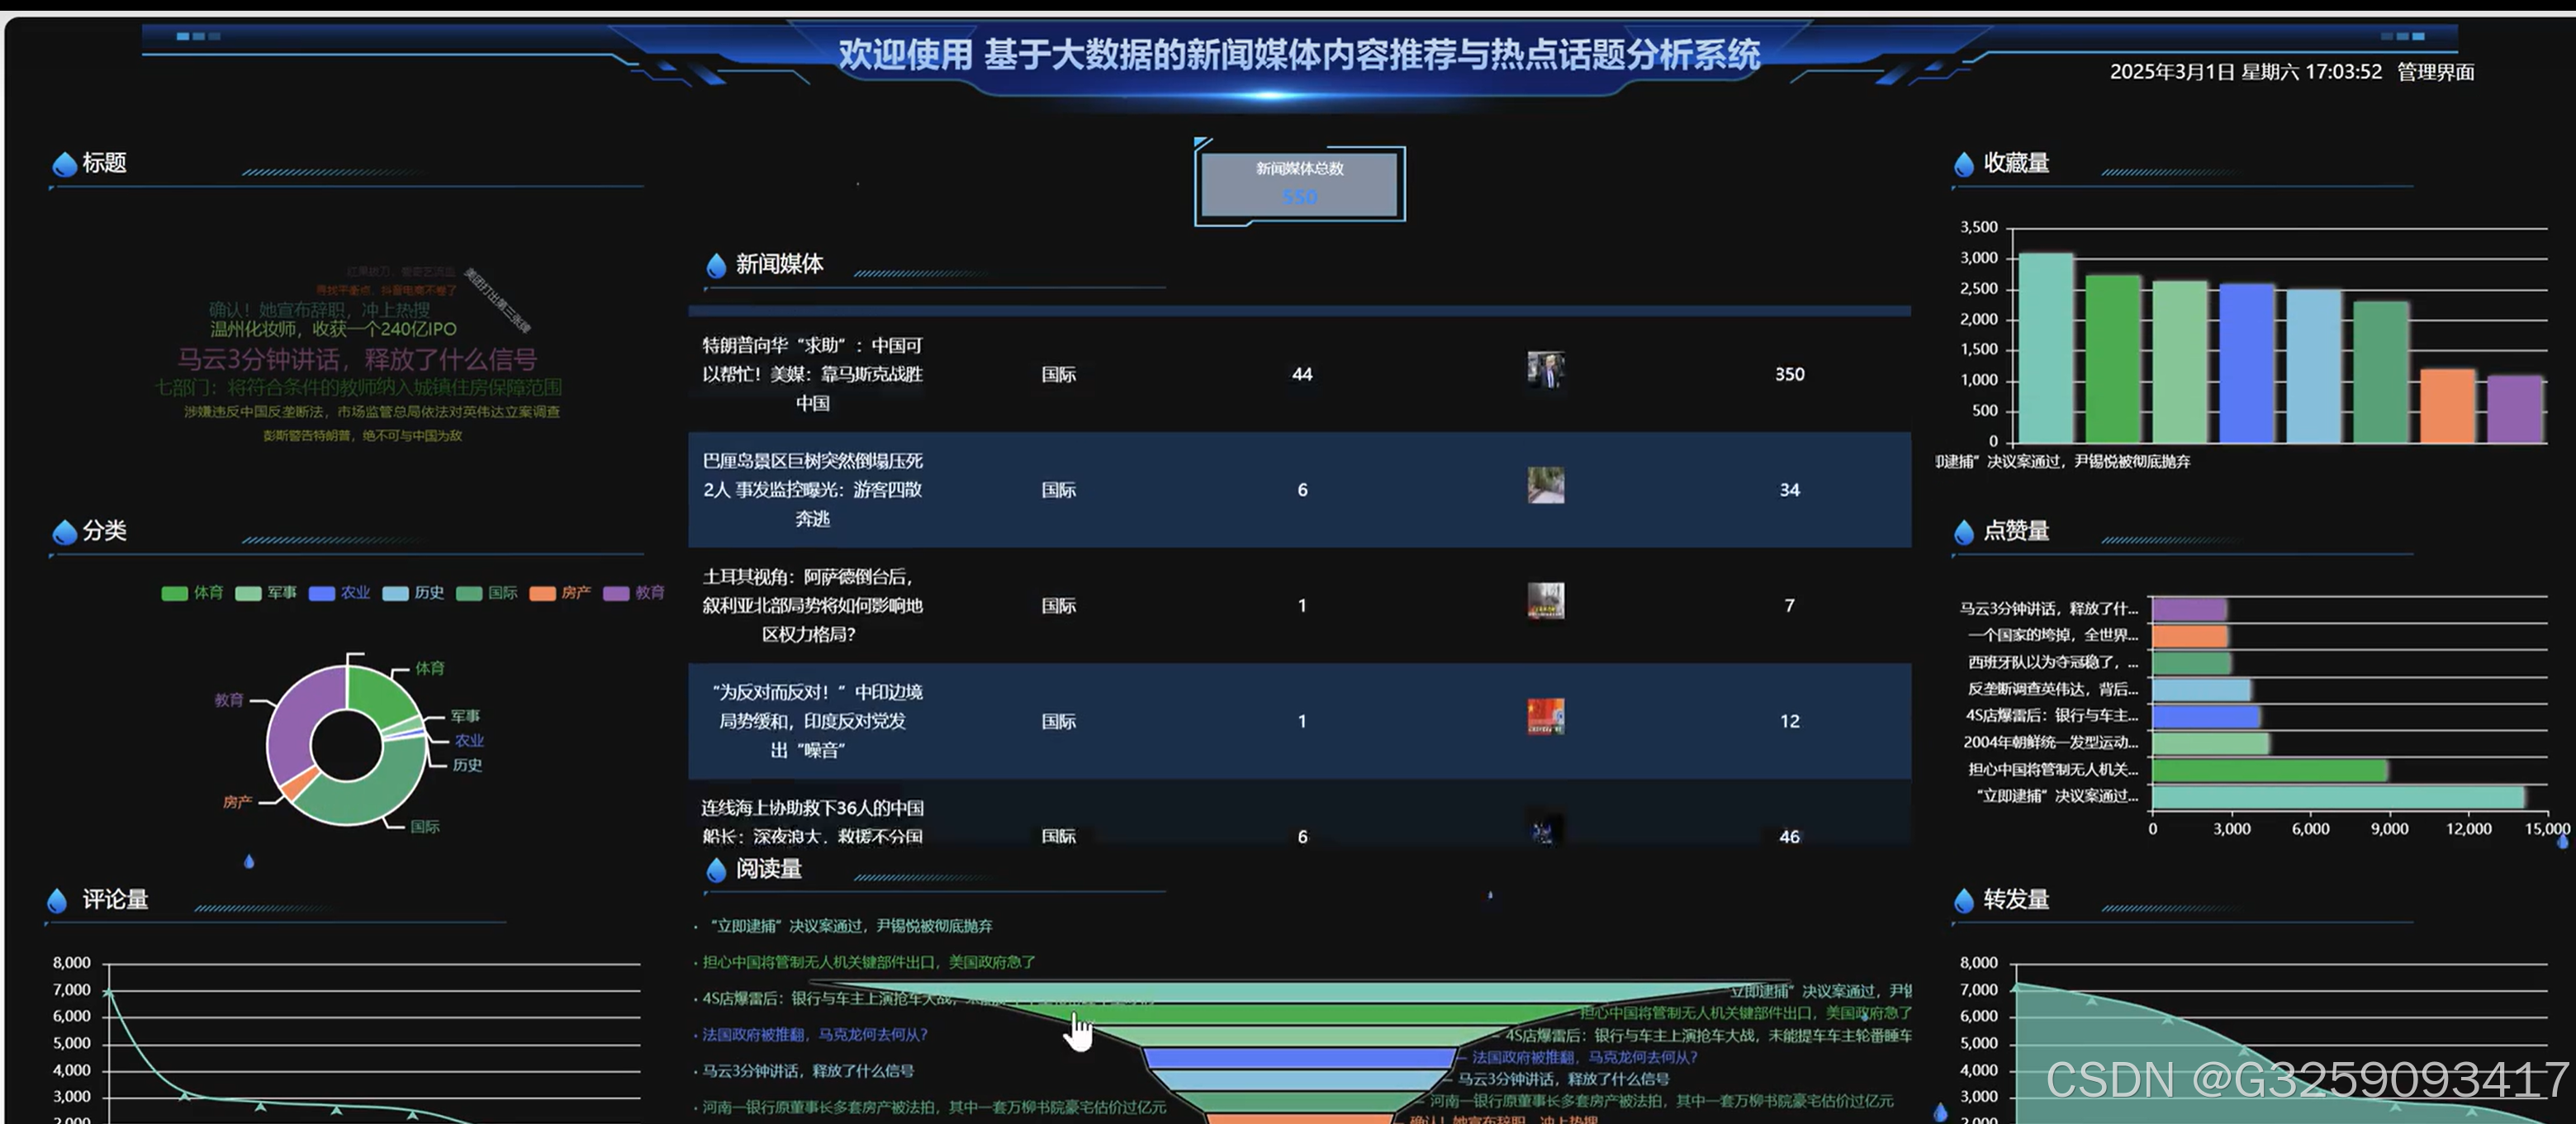This screenshot has width=2576, height=1124.
Task: Click the top teal funnel segment
Action: (x=1300, y=992)
